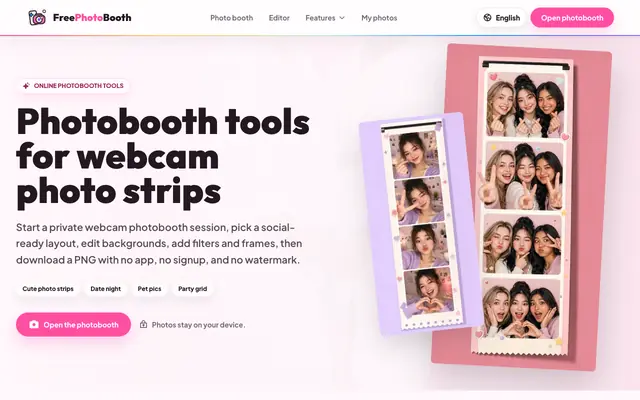Open My photos in navigation

pos(379,18)
